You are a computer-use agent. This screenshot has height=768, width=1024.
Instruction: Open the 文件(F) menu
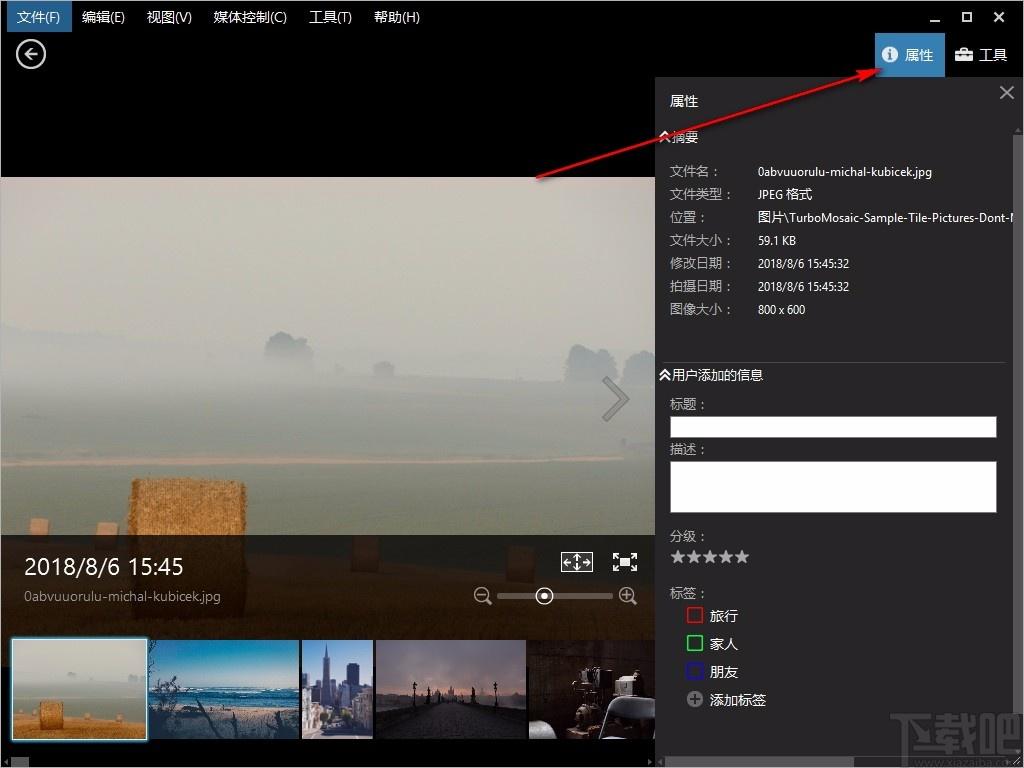coord(39,17)
